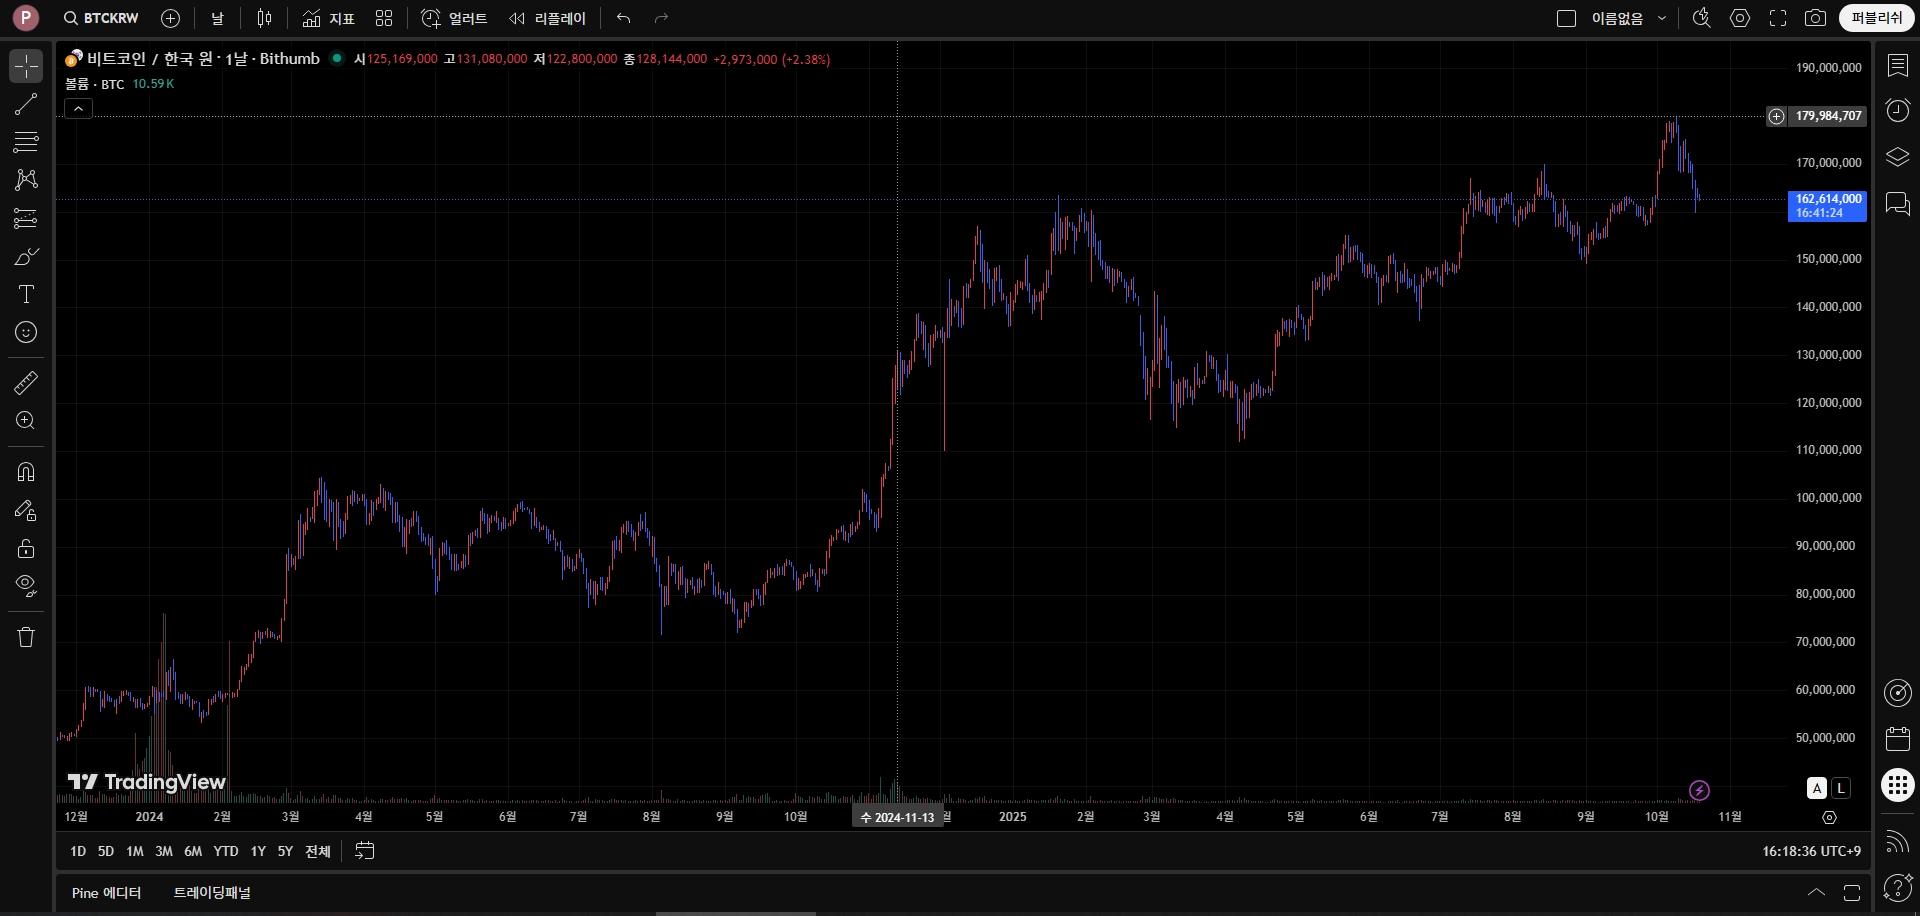Image resolution: width=1920 pixels, height=916 pixels.
Task: Undo the last chart action
Action: [x=623, y=18]
